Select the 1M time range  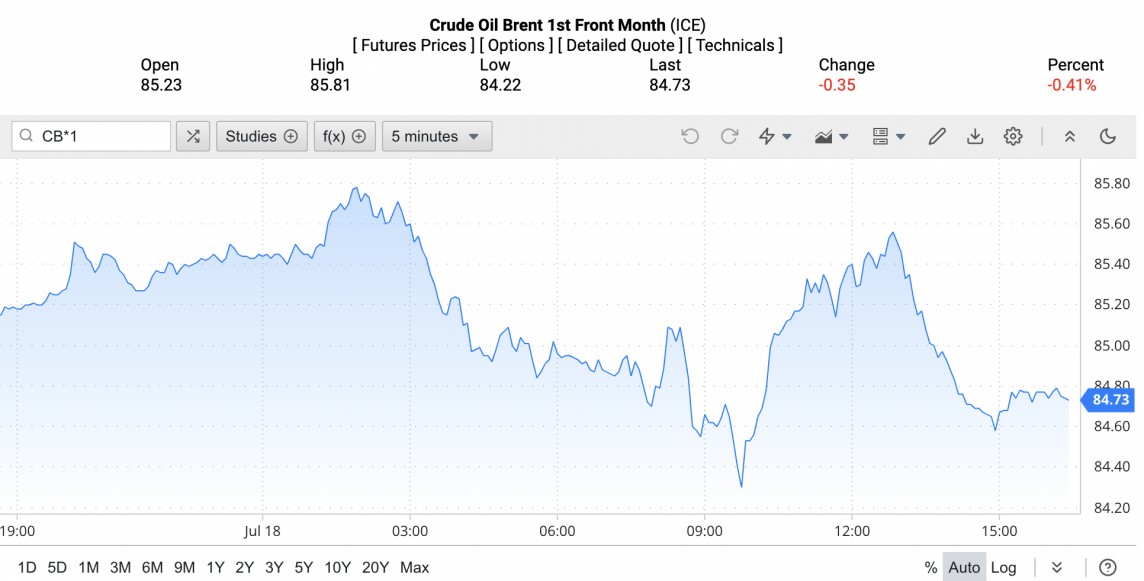tap(88, 567)
